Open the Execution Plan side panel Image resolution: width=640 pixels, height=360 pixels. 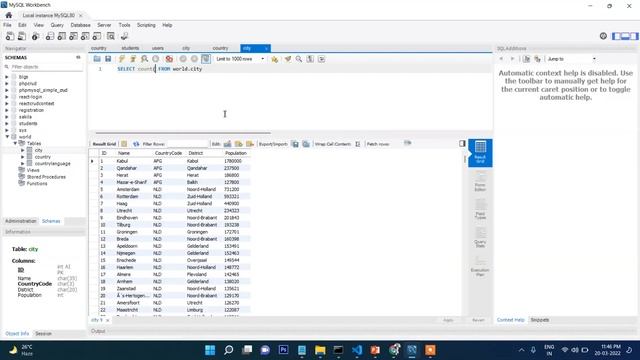pos(480,267)
